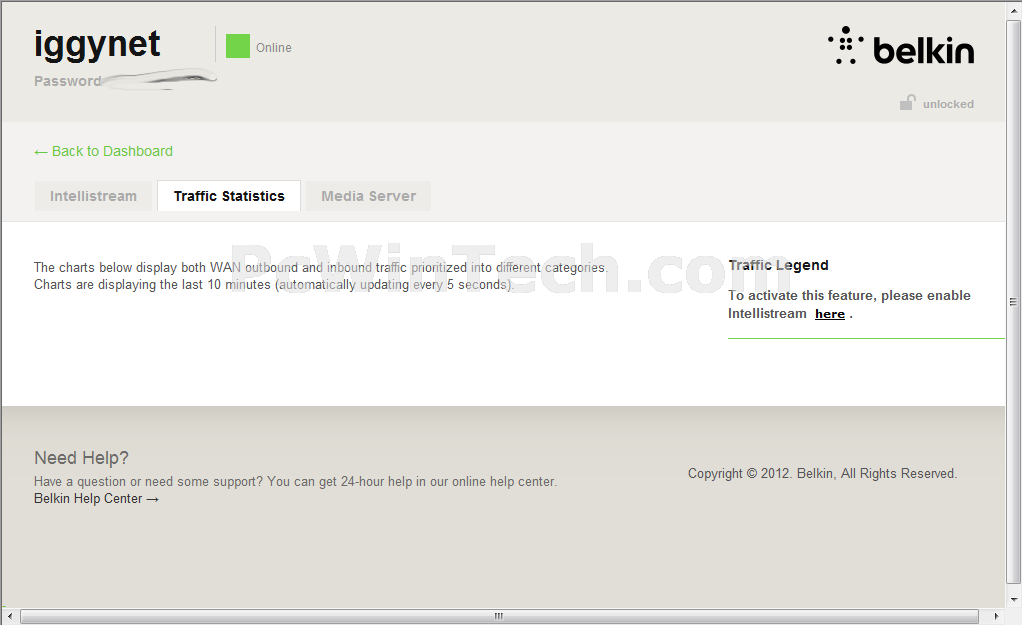Go back via Back to Dashboard link

tap(104, 151)
